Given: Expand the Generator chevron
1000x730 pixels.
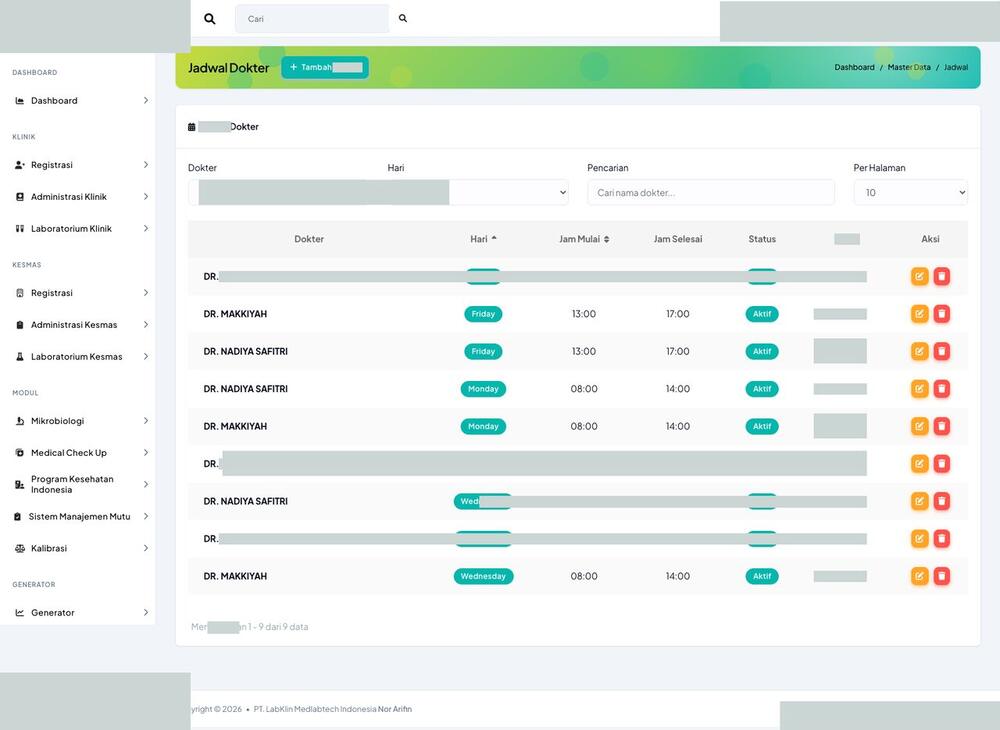Looking at the screenshot, I should click(145, 613).
